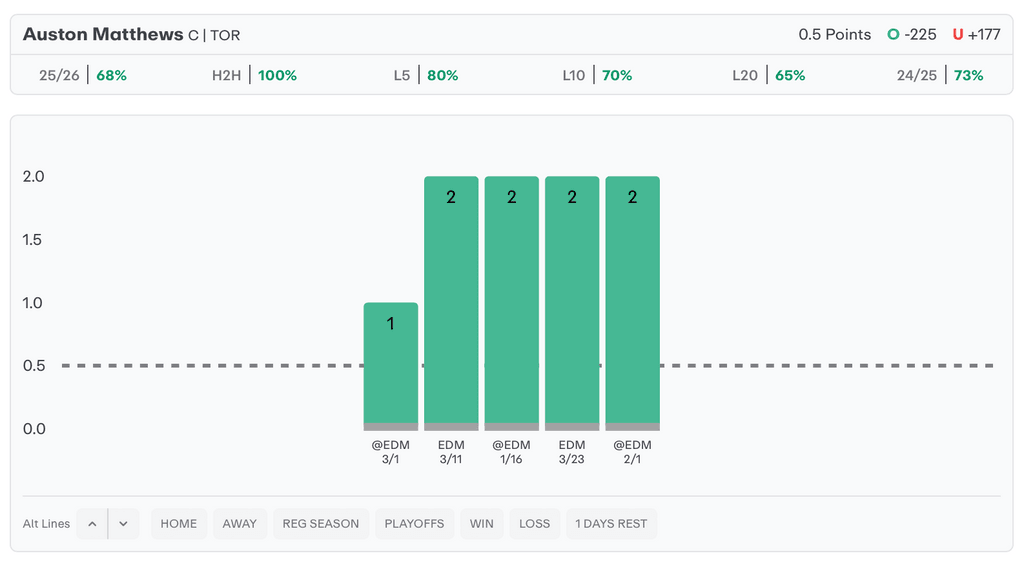Enable the PLAYOFFS filter
Viewport: 1024px width, 566px height.
pyautogui.click(x=414, y=524)
